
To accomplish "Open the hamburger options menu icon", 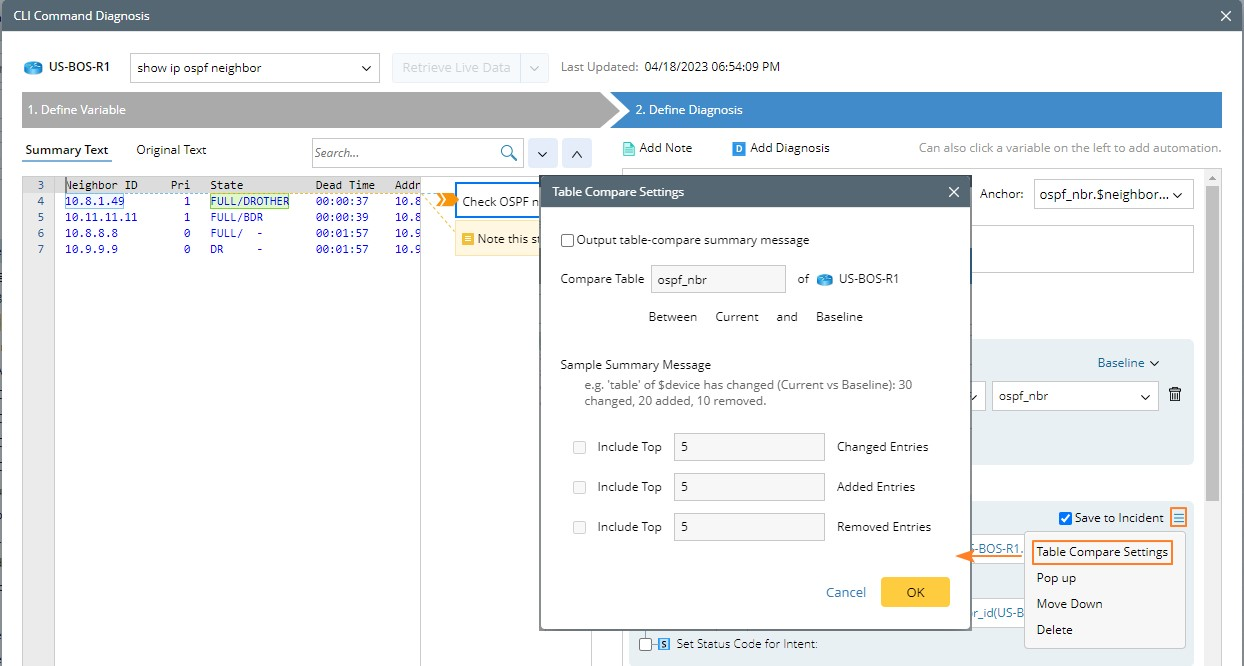I will (x=1179, y=517).
